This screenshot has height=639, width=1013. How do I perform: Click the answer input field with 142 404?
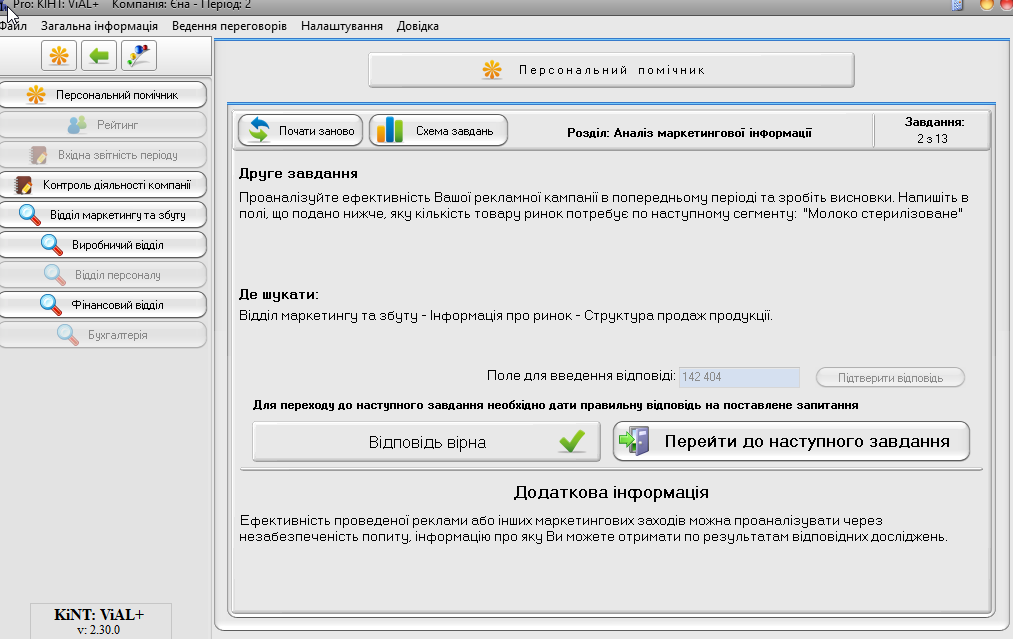[x=739, y=377]
